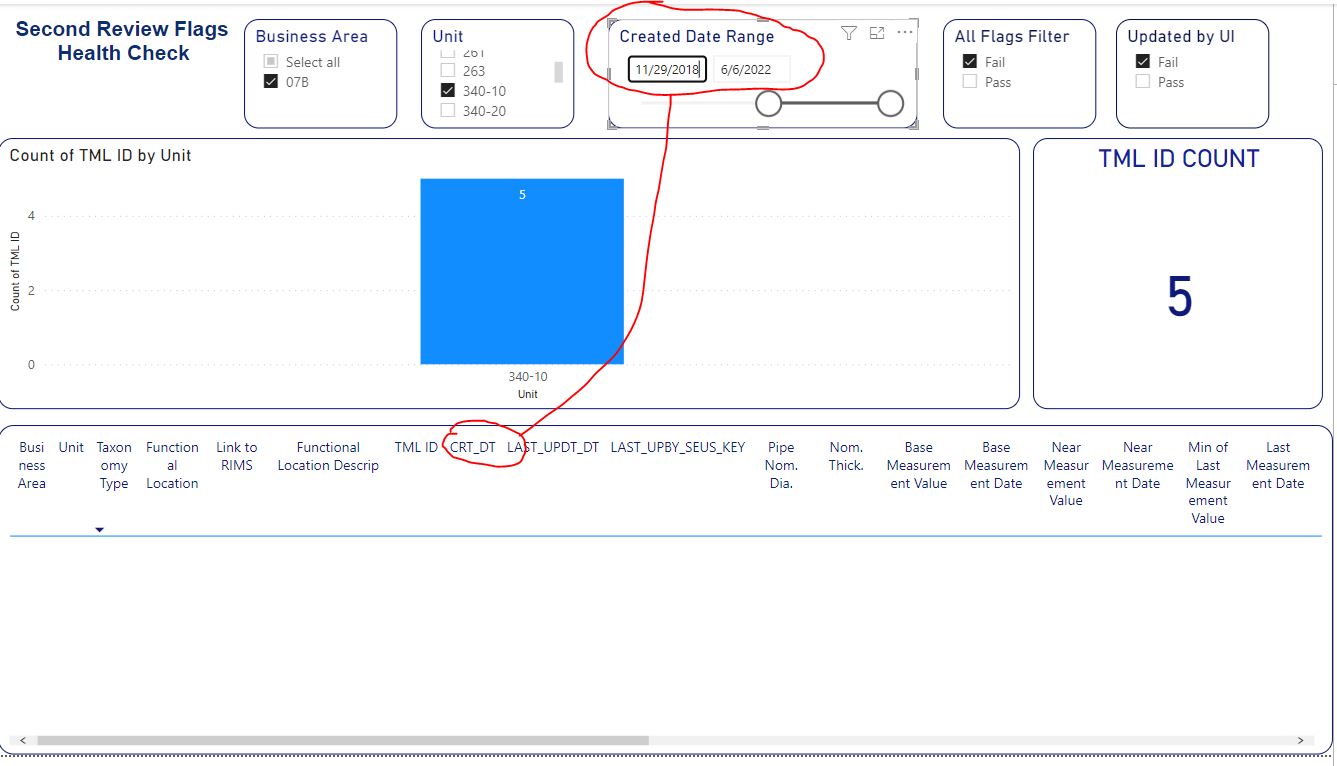Click Min of Last Measurement Value header
1337x766 pixels.
tap(1208, 483)
